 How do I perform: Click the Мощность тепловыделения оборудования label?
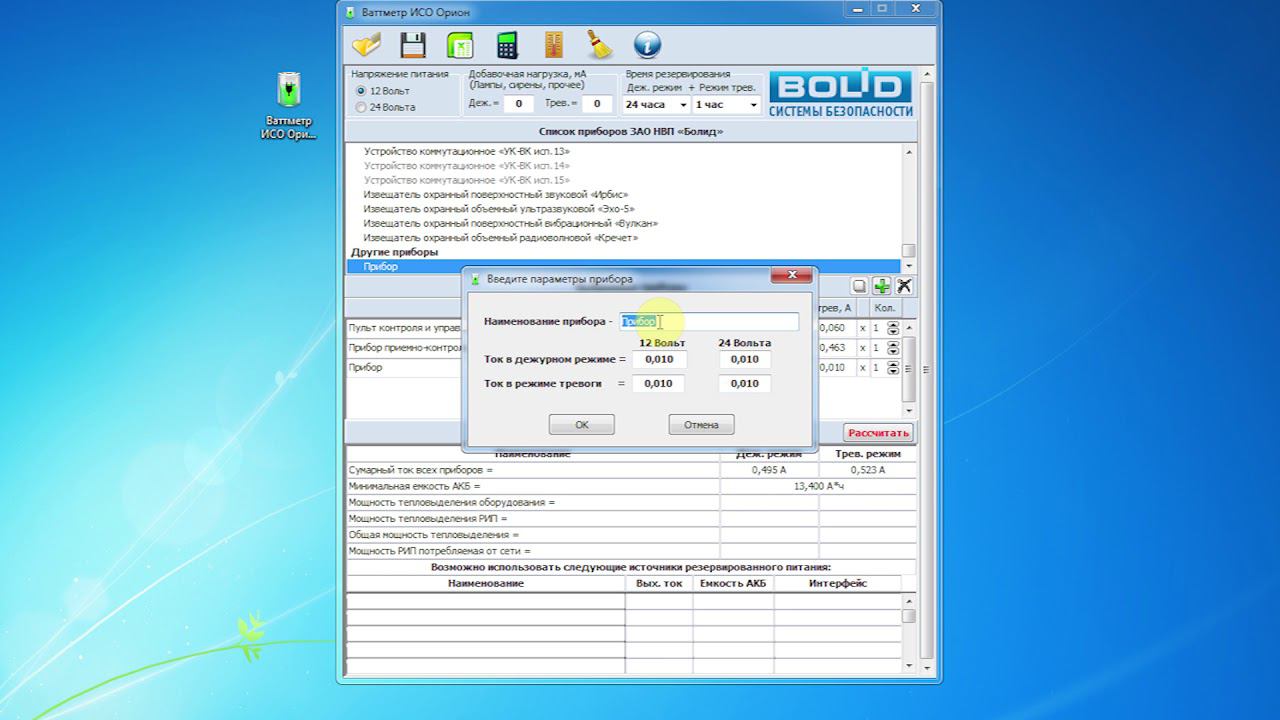pos(451,502)
